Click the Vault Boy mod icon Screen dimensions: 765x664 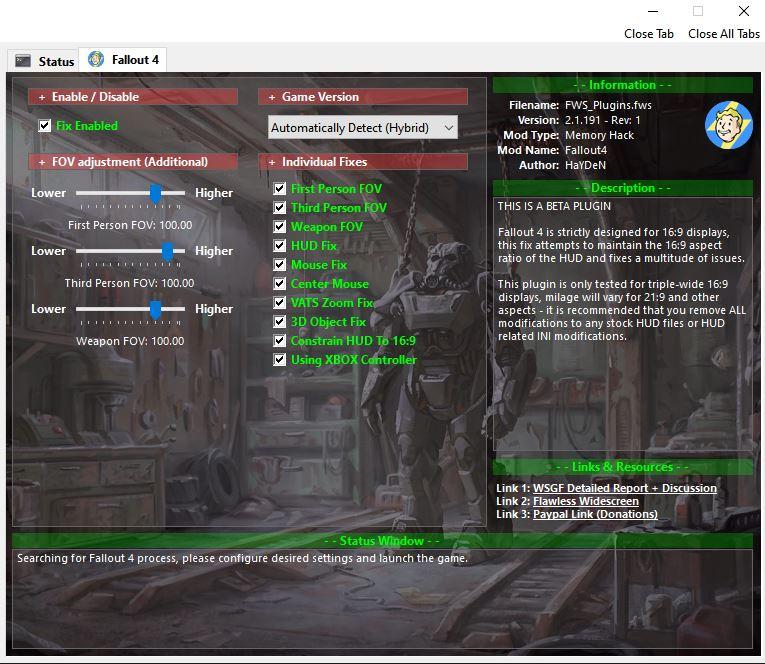(729, 125)
